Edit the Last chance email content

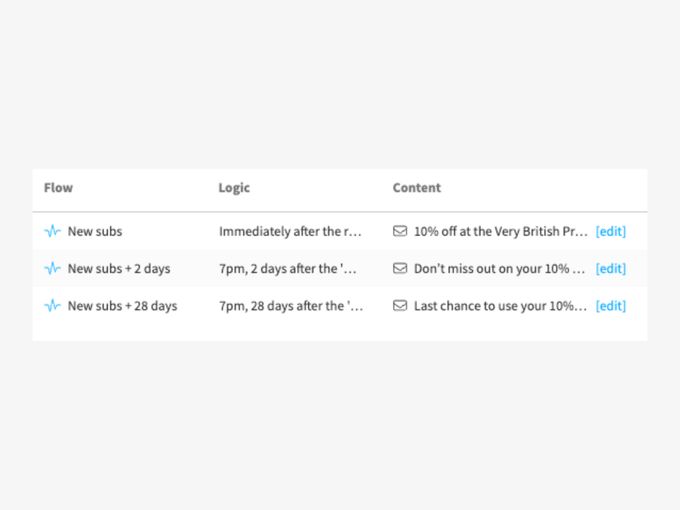point(610,305)
